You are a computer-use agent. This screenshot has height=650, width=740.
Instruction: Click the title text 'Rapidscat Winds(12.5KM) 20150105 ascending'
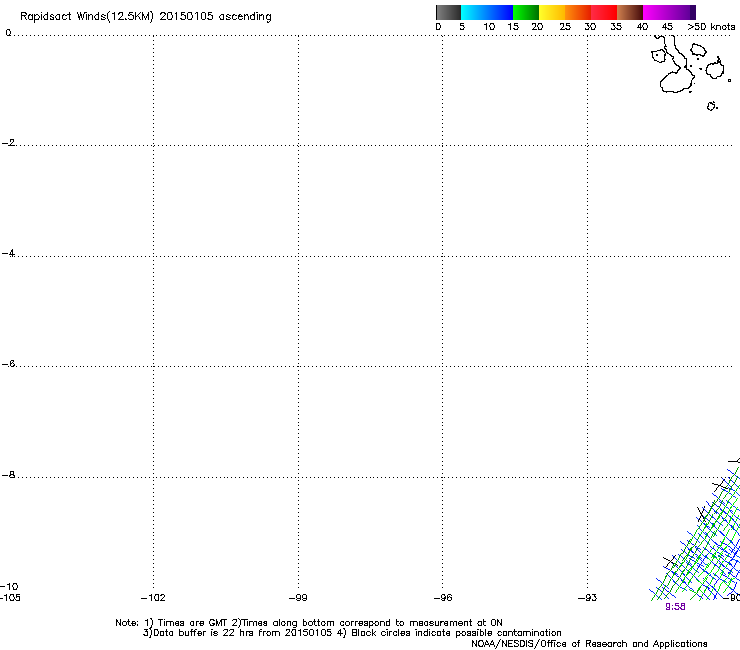(x=146, y=17)
